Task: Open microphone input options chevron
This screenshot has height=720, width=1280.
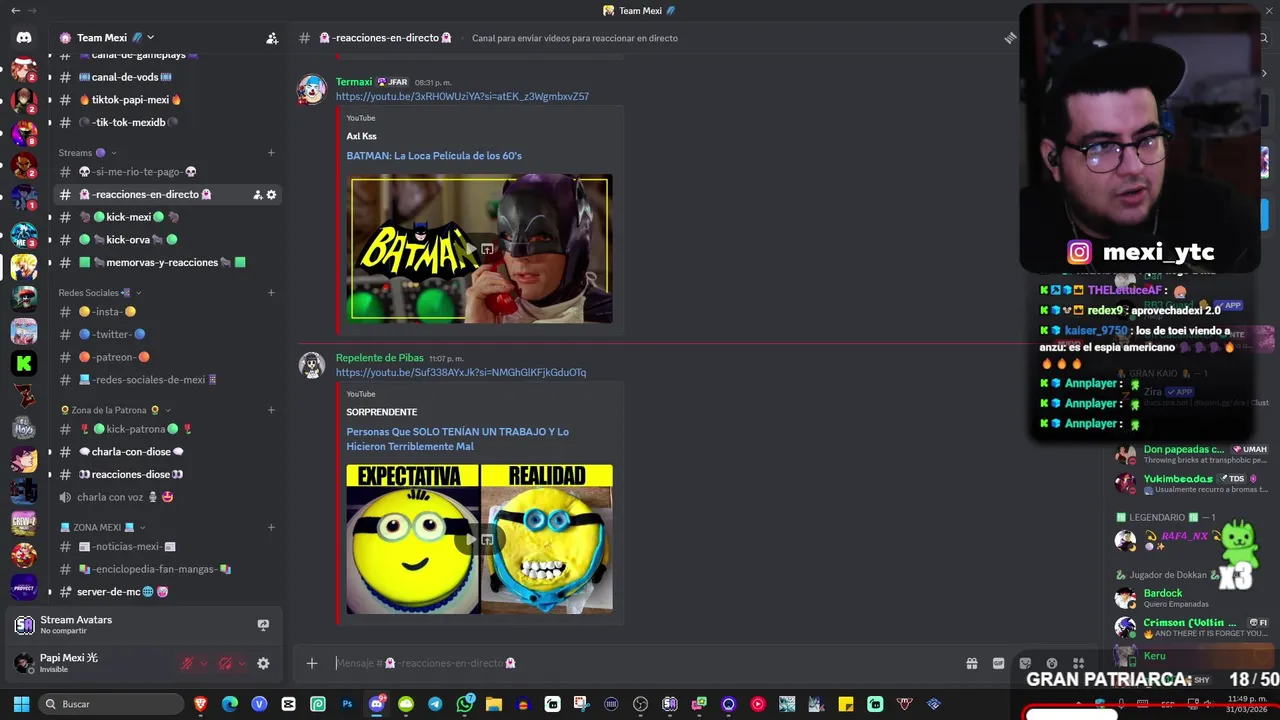Action: (204, 663)
